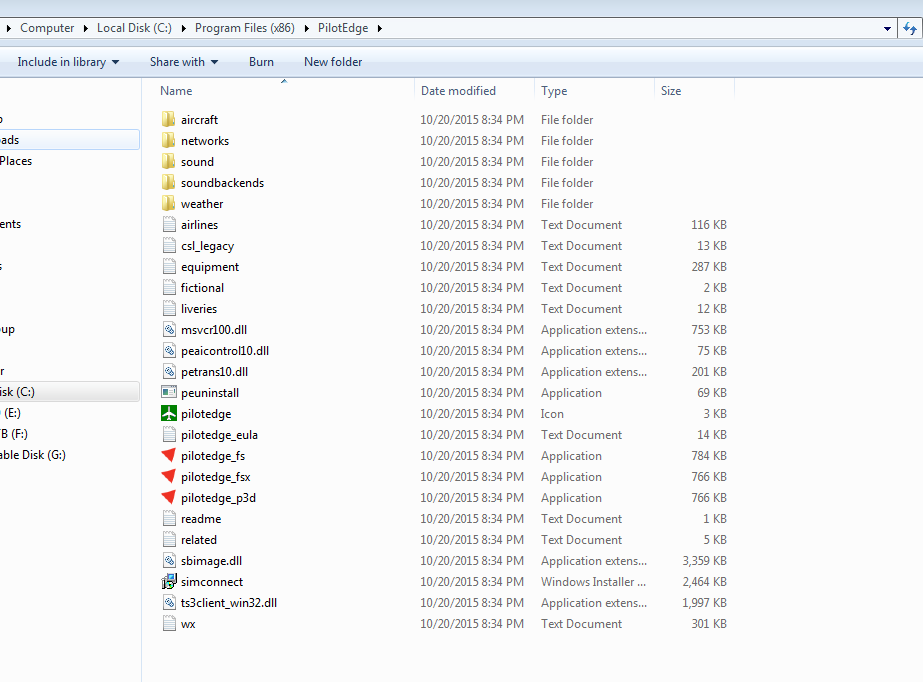Expand the arrow after Computer in breadcrumb
Screen dimensions: 923x682
pos(85,28)
